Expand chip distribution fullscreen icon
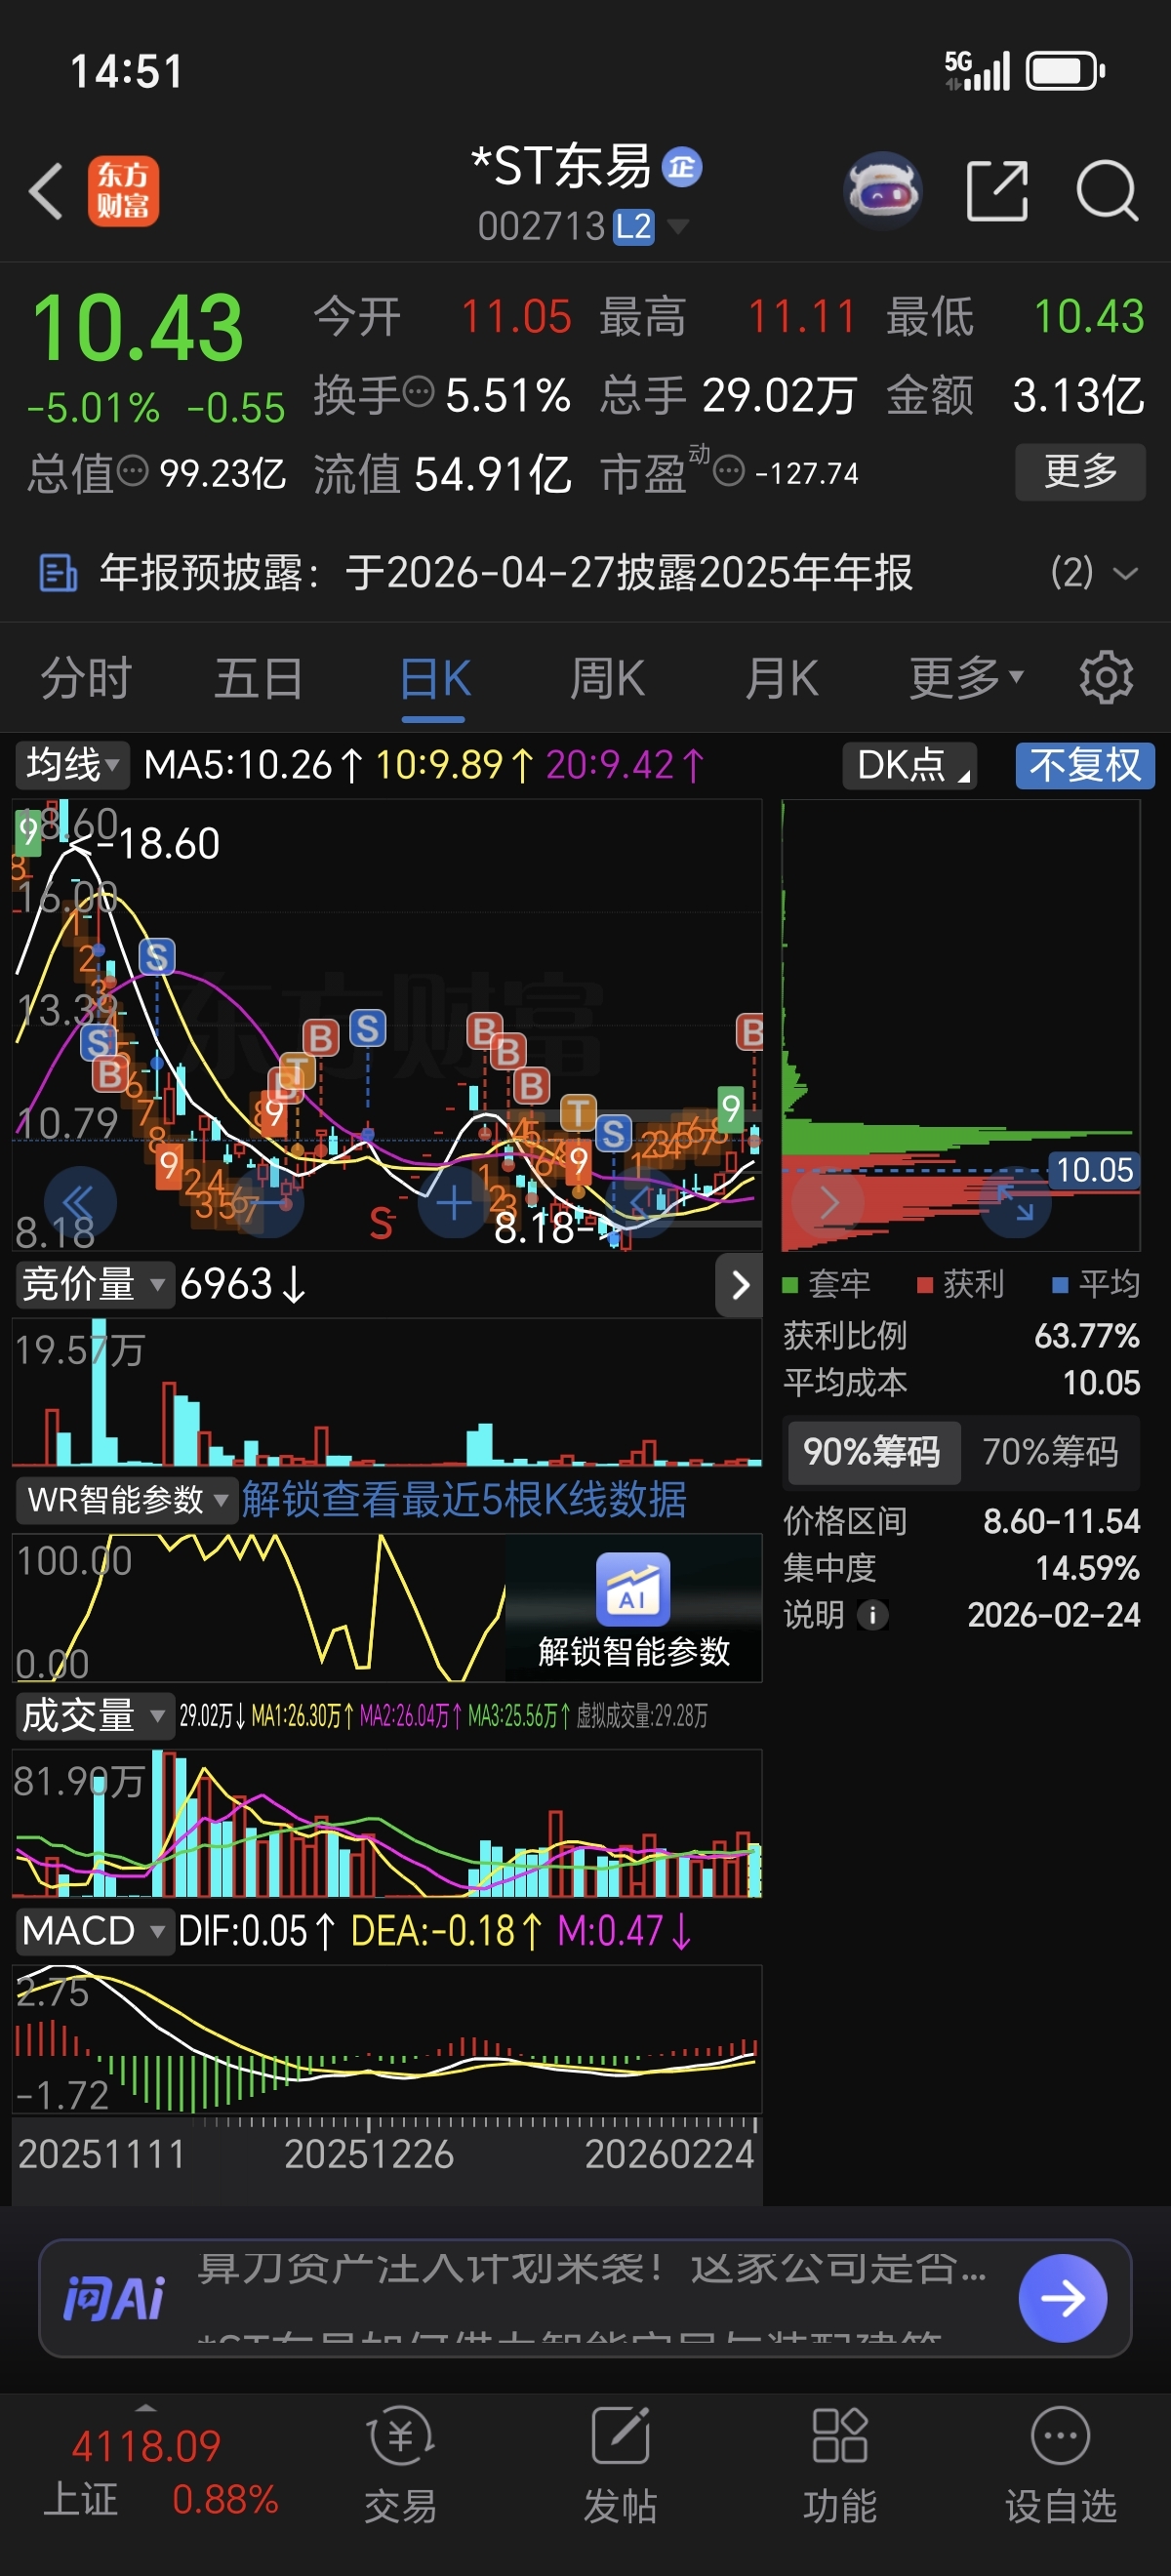 coord(1015,1203)
